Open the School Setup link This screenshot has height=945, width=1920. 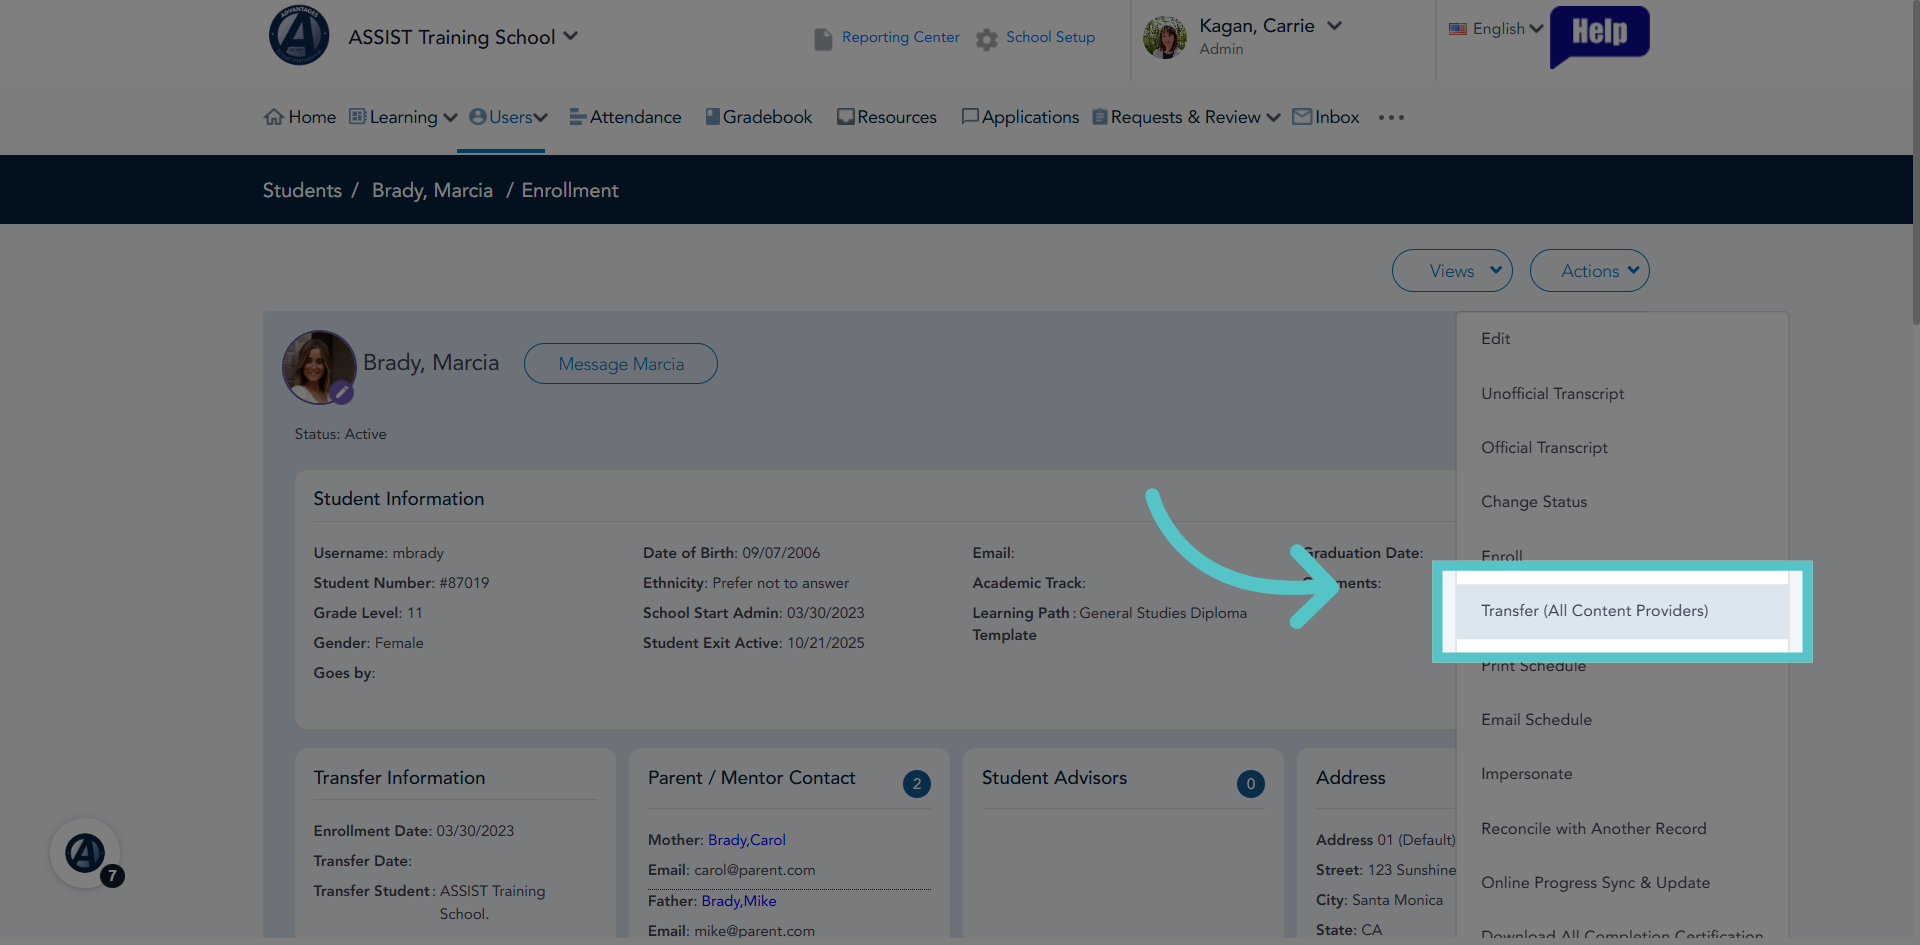coord(1050,37)
